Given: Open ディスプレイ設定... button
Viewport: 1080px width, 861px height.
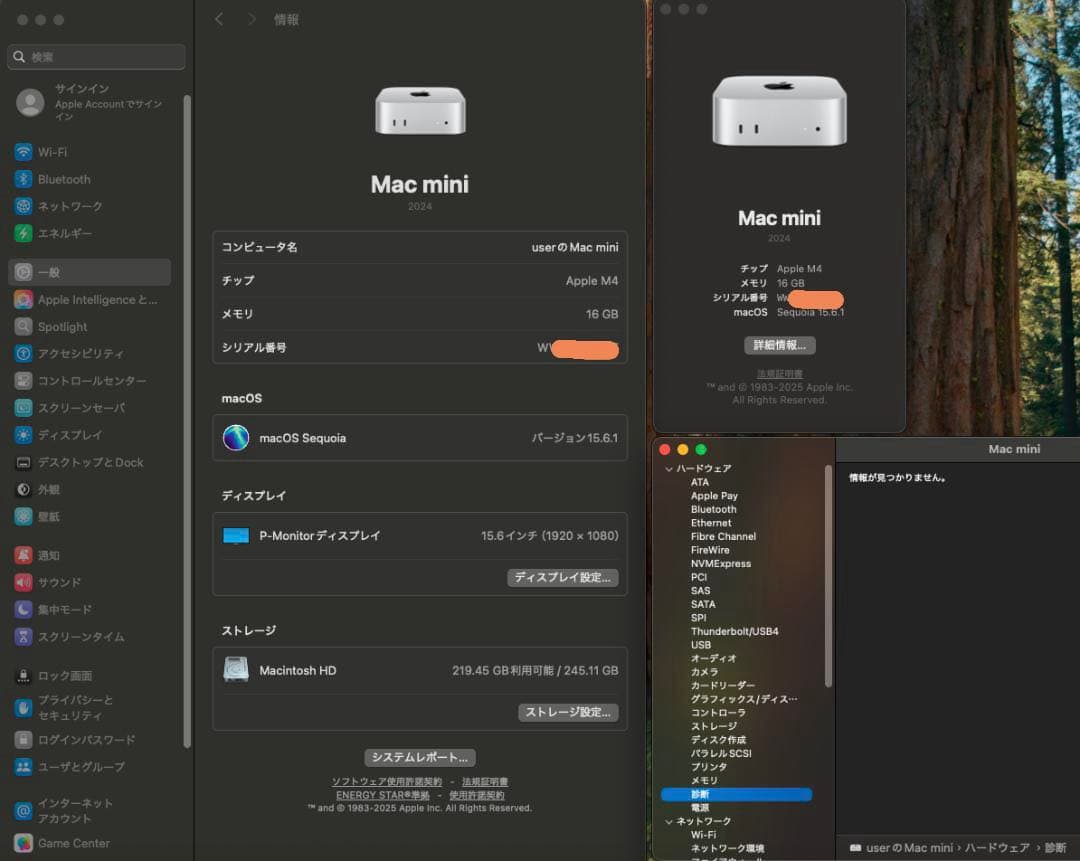Looking at the screenshot, I should click(563, 577).
